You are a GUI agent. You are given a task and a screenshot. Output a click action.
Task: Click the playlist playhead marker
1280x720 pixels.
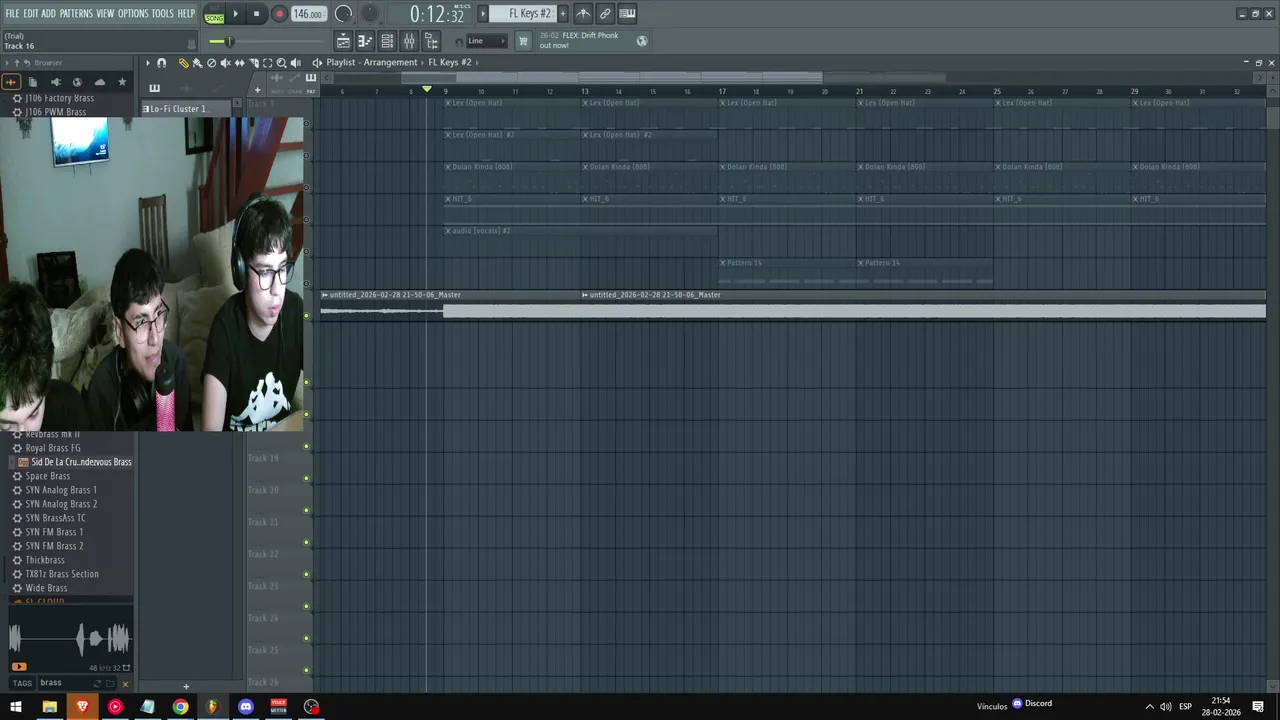(x=427, y=90)
